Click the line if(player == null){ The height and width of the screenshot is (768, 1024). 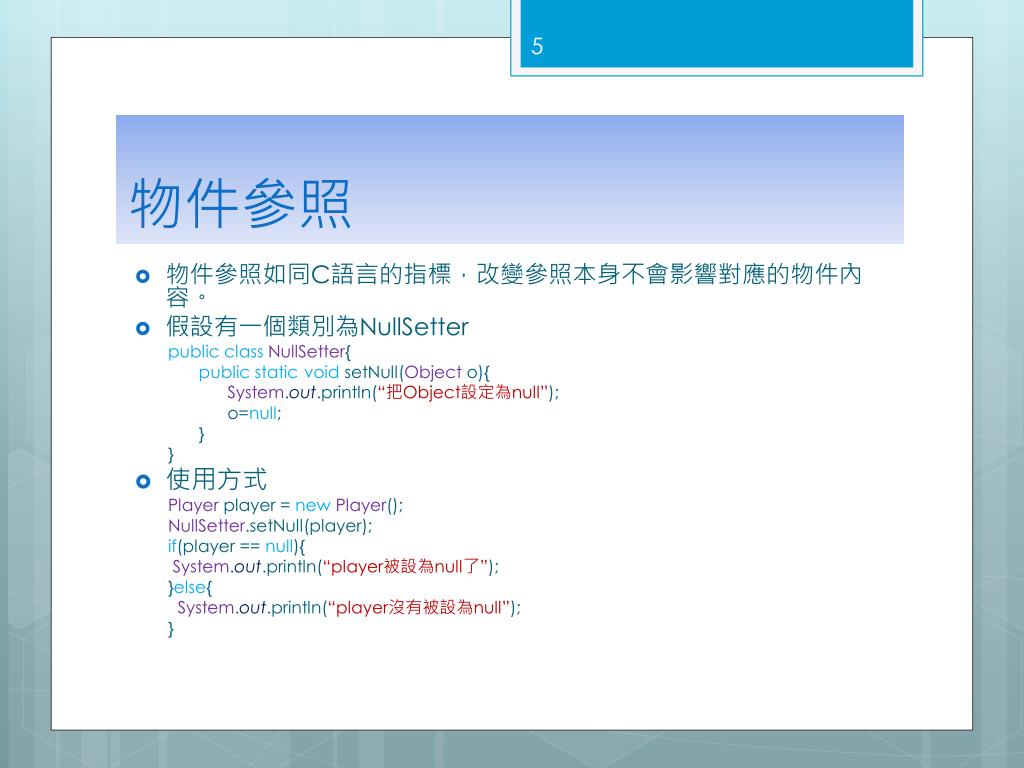[x=236, y=546]
